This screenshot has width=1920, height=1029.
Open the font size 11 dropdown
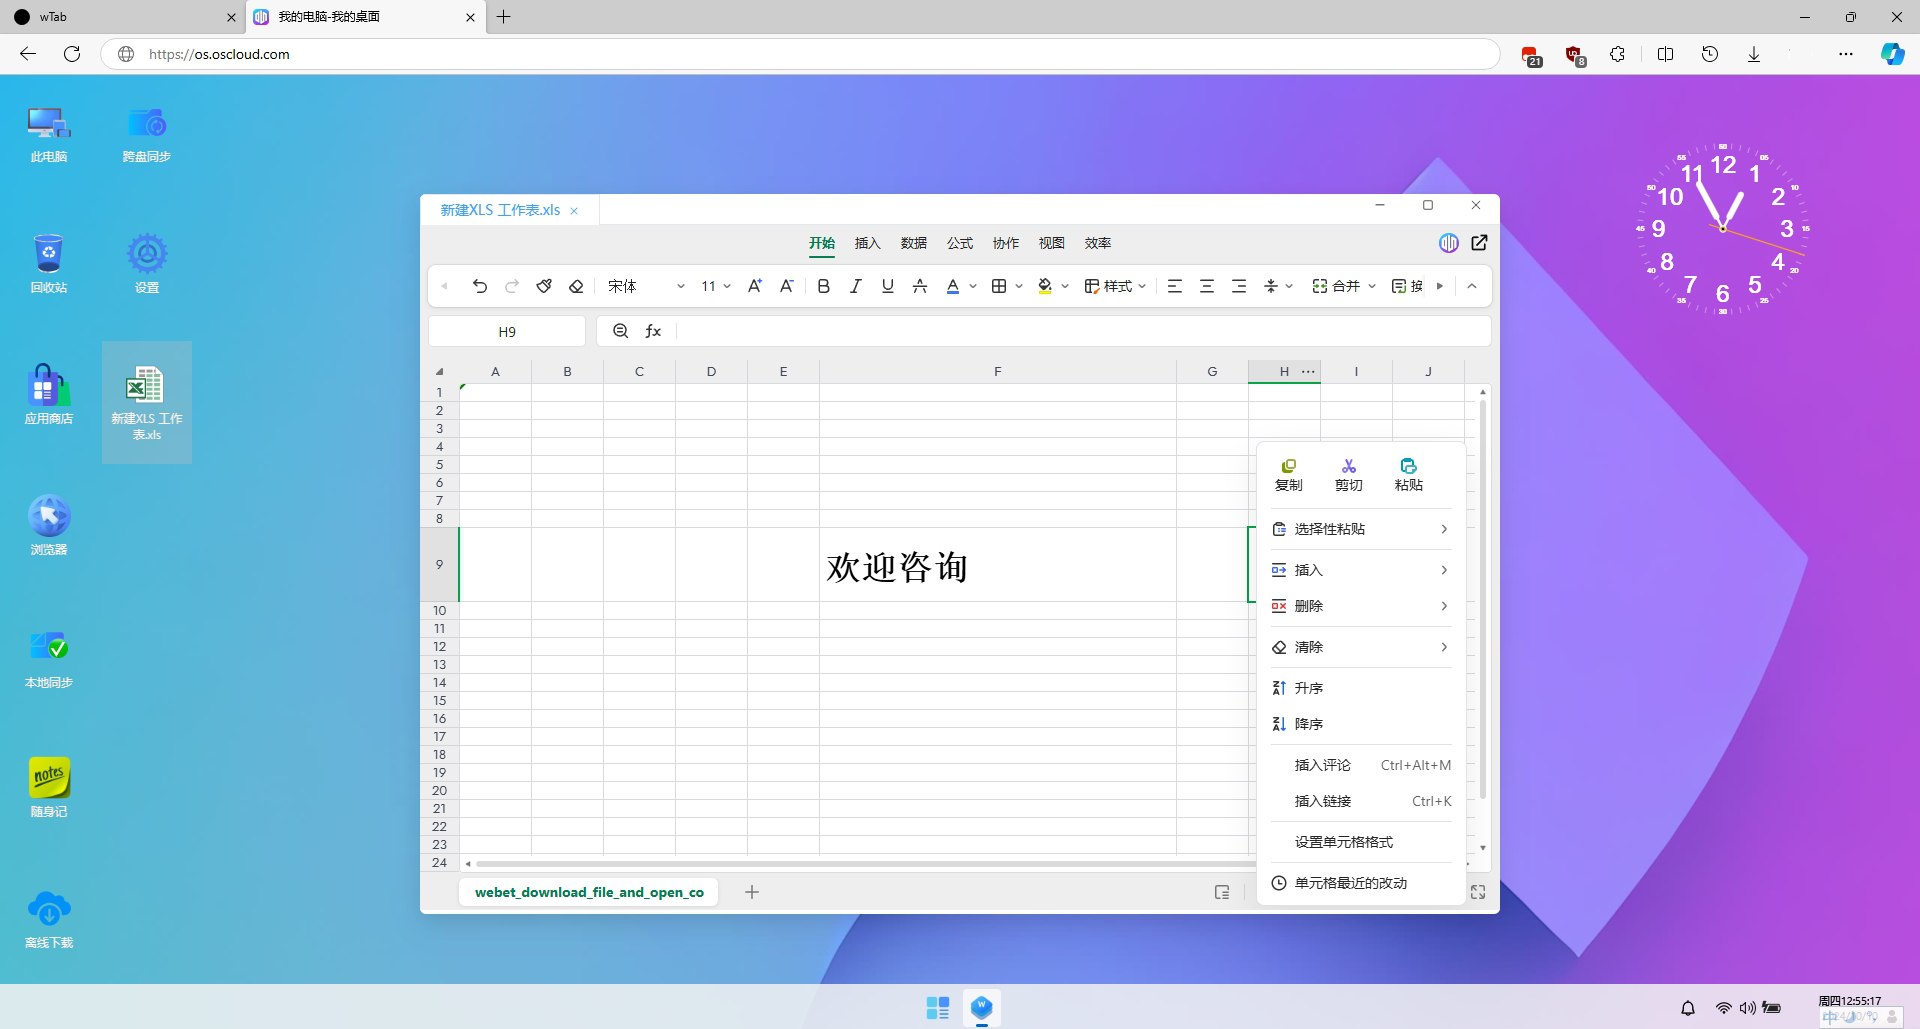pyautogui.click(x=716, y=286)
